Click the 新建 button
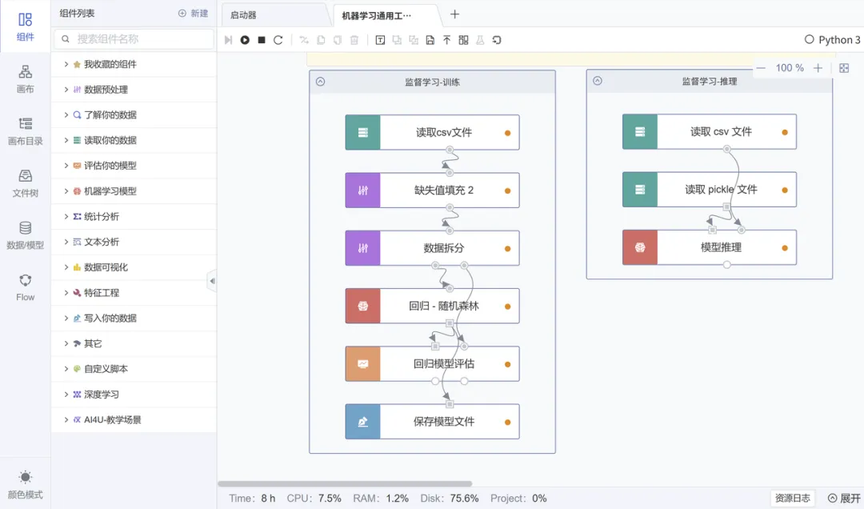Screen dimensions: 864x509 click(x=193, y=13)
